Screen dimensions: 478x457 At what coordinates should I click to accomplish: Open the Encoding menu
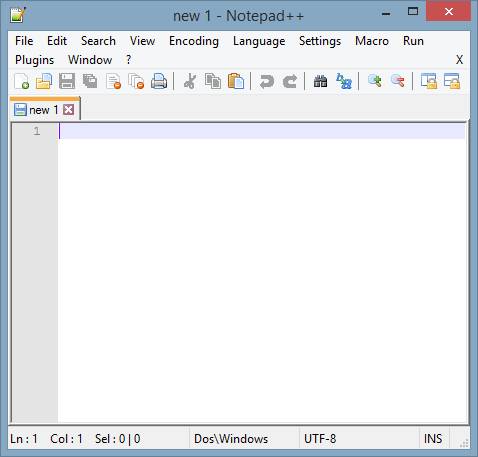[x=194, y=41]
